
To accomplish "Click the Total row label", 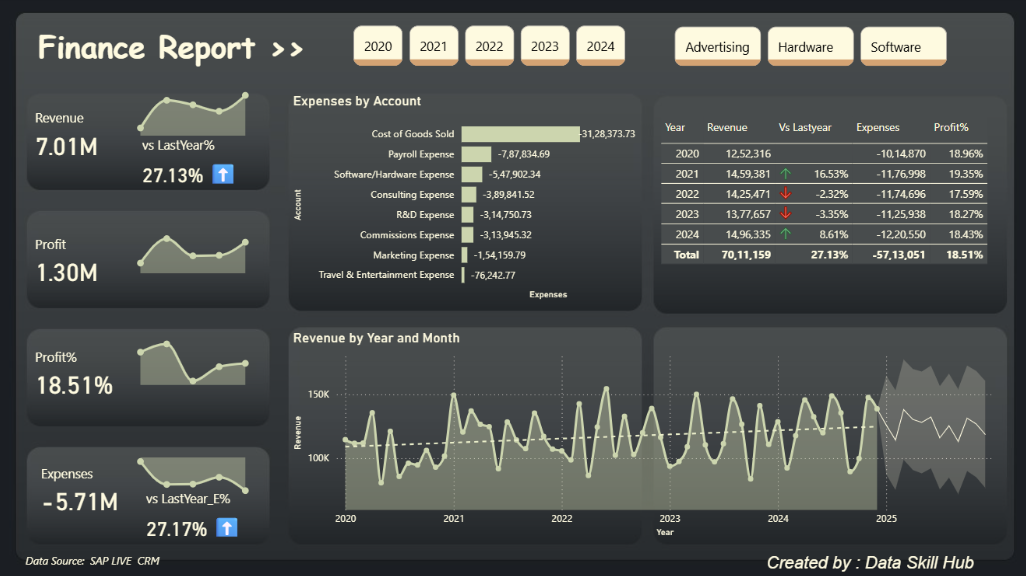I will [686, 254].
